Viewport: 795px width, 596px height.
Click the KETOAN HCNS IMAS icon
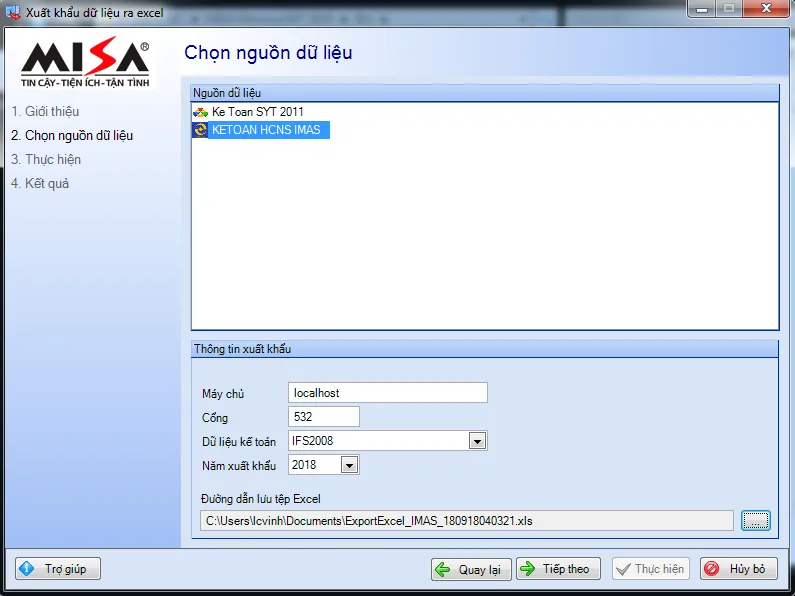(x=201, y=130)
